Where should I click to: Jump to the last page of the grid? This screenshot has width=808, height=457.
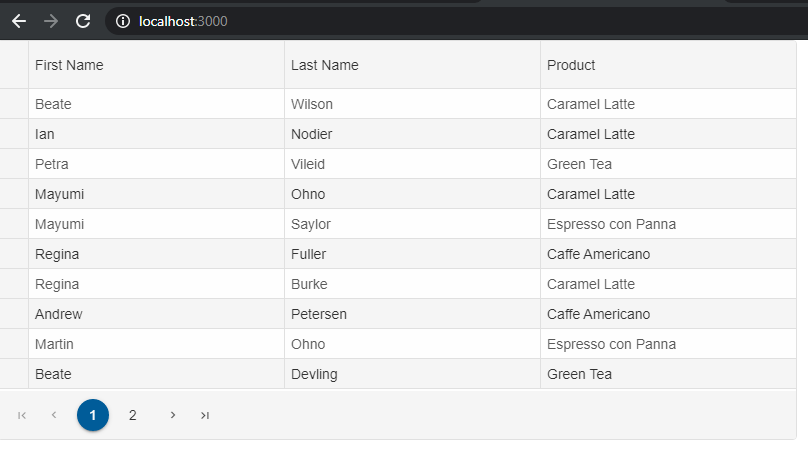[205, 415]
